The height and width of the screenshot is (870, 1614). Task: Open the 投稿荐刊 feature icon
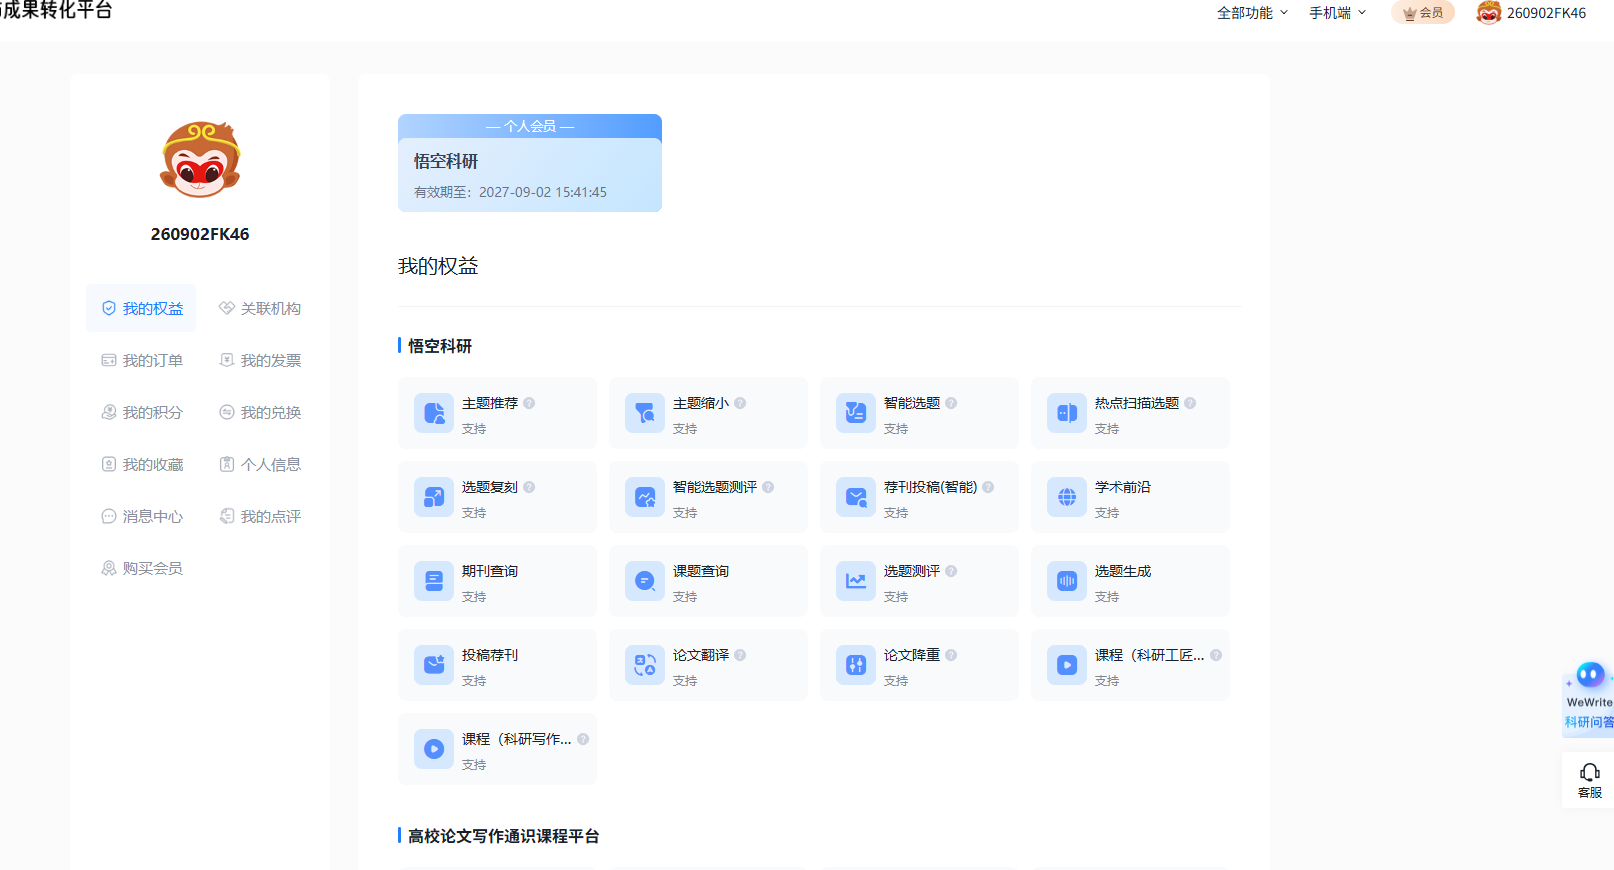[x=434, y=665]
